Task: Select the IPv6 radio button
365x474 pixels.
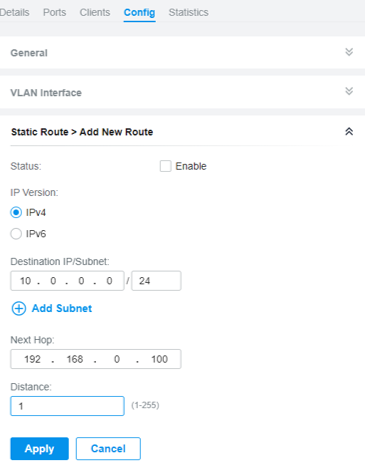Action: pyautogui.click(x=16, y=234)
